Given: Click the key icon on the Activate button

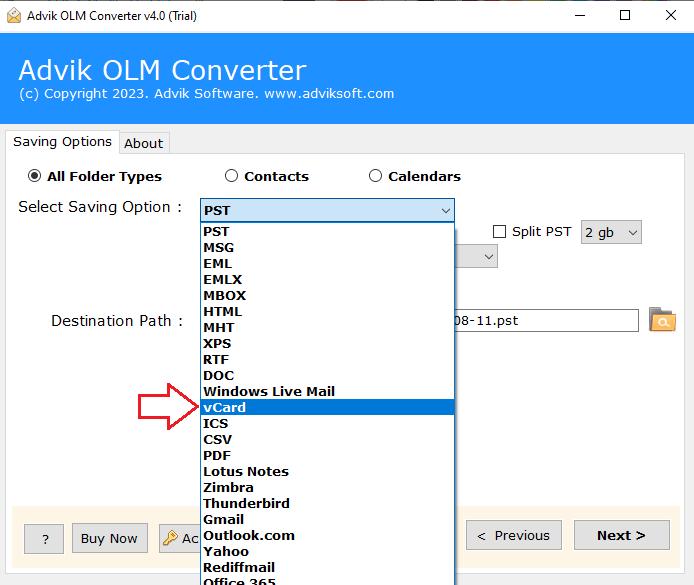Looking at the screenshot, I should [x=170, y=538].
